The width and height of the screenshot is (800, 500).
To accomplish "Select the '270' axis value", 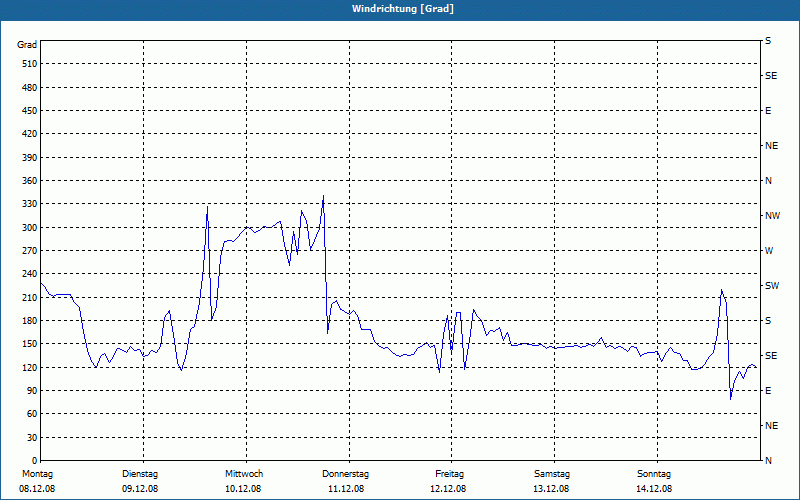I will (x=30, y=251).
